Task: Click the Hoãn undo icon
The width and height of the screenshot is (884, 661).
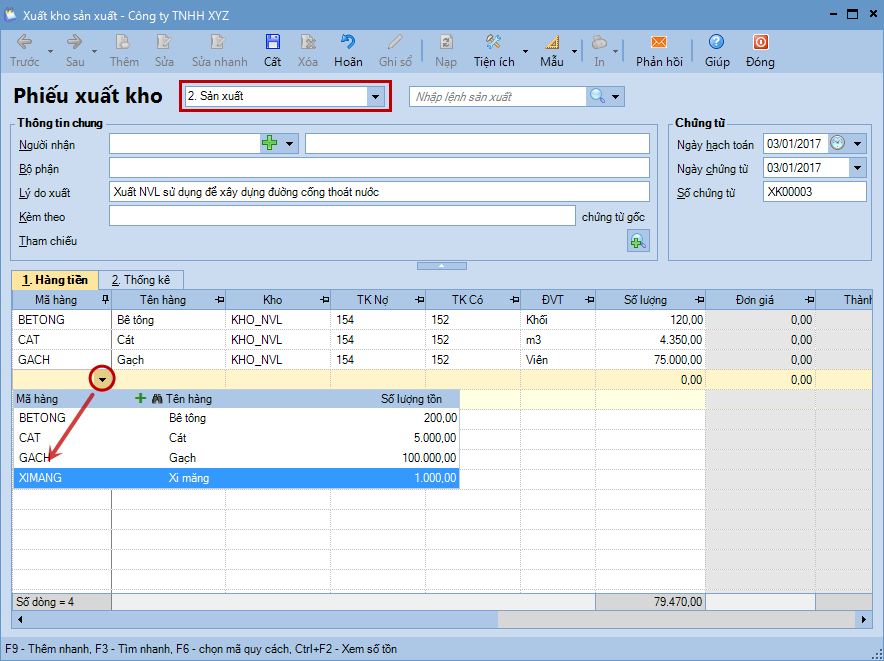Action: click(x=348, y=42)
